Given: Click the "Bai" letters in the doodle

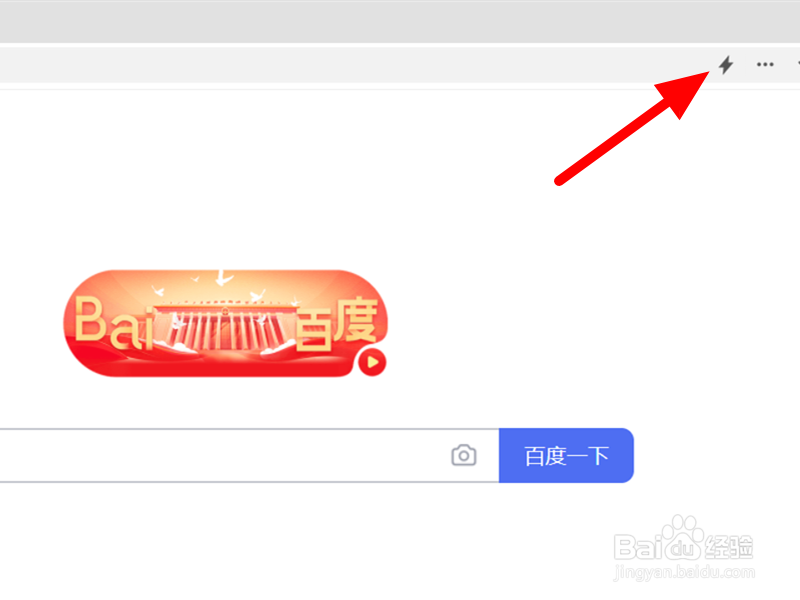Looking at the screenshot, I should [x=113, y=323].
